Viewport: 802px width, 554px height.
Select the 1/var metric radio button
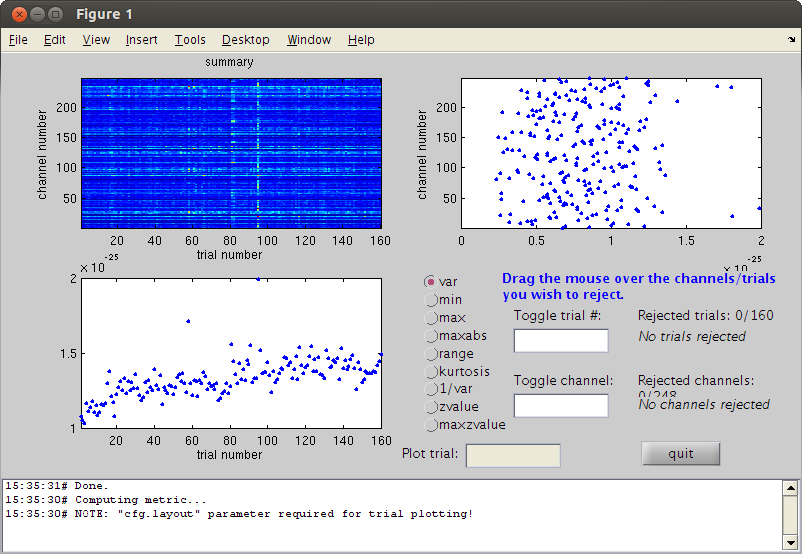click(431, 389)
